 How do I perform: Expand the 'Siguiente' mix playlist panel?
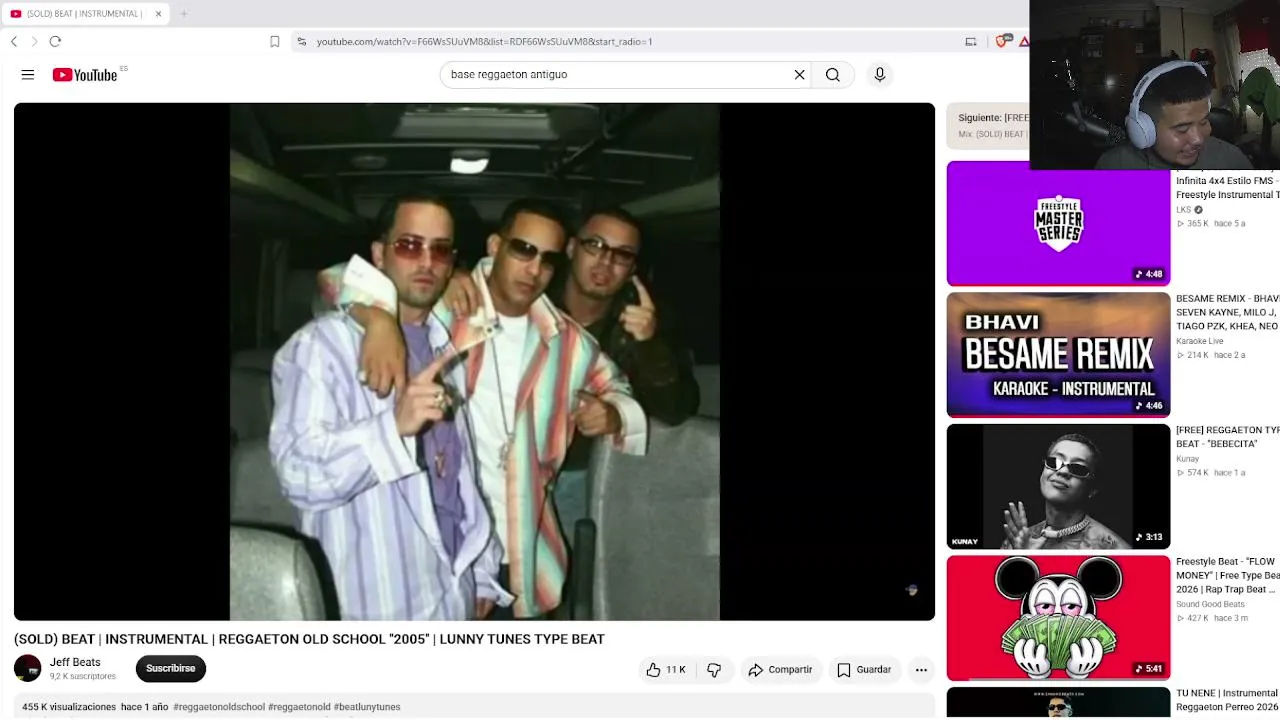tap(988, 125)
